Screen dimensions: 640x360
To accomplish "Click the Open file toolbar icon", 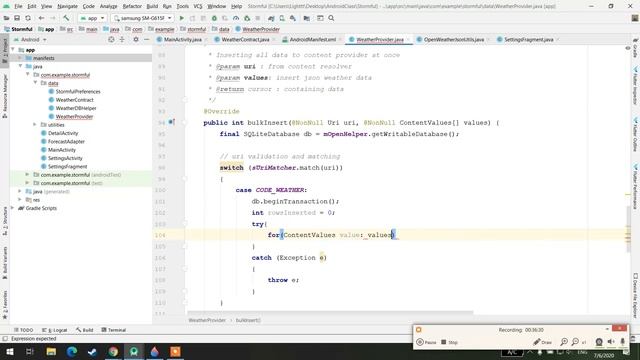I will [6, 18].
